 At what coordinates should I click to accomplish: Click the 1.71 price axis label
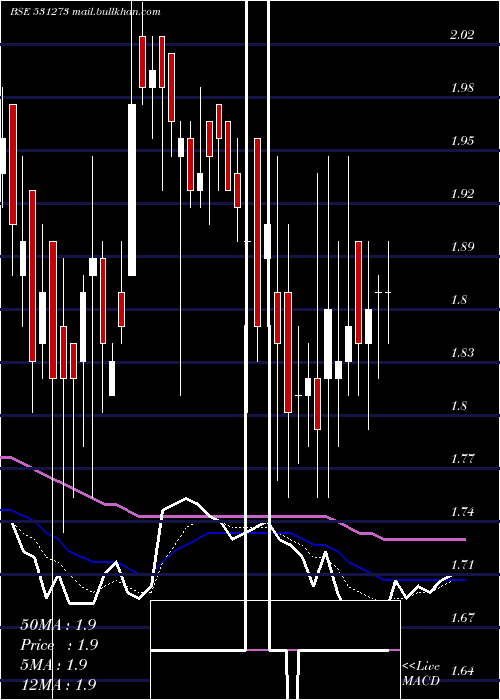[462, 565]
